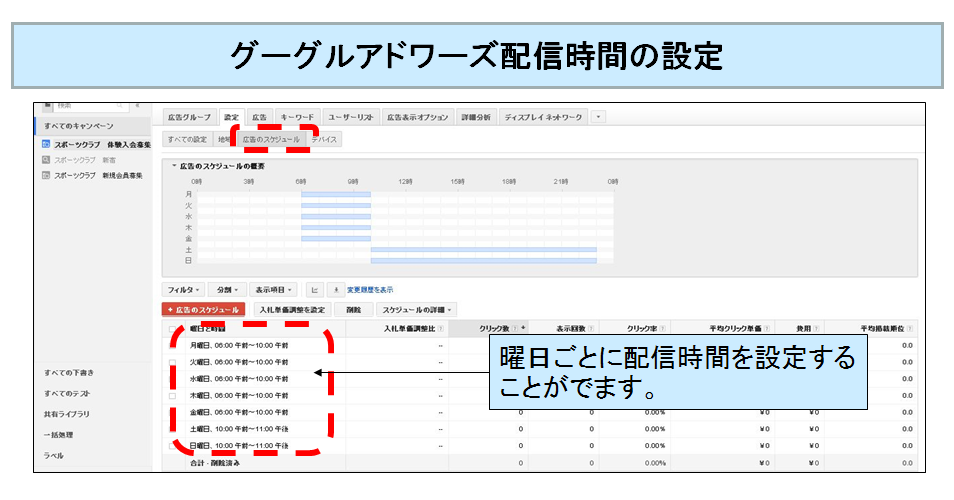This screenshot has width=954, height=500.
Task: Open help icon beside 平均掲載順位 header
Action: pos(910,328)
